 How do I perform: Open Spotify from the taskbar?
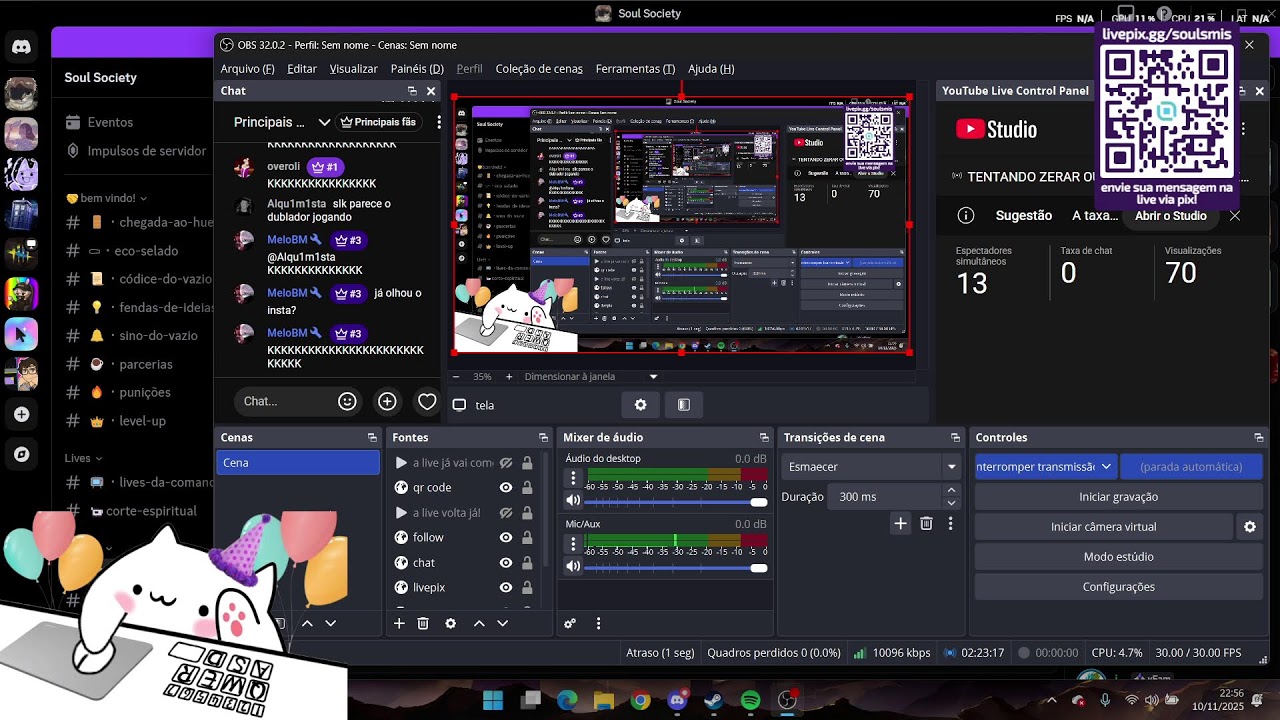[750, 701]
